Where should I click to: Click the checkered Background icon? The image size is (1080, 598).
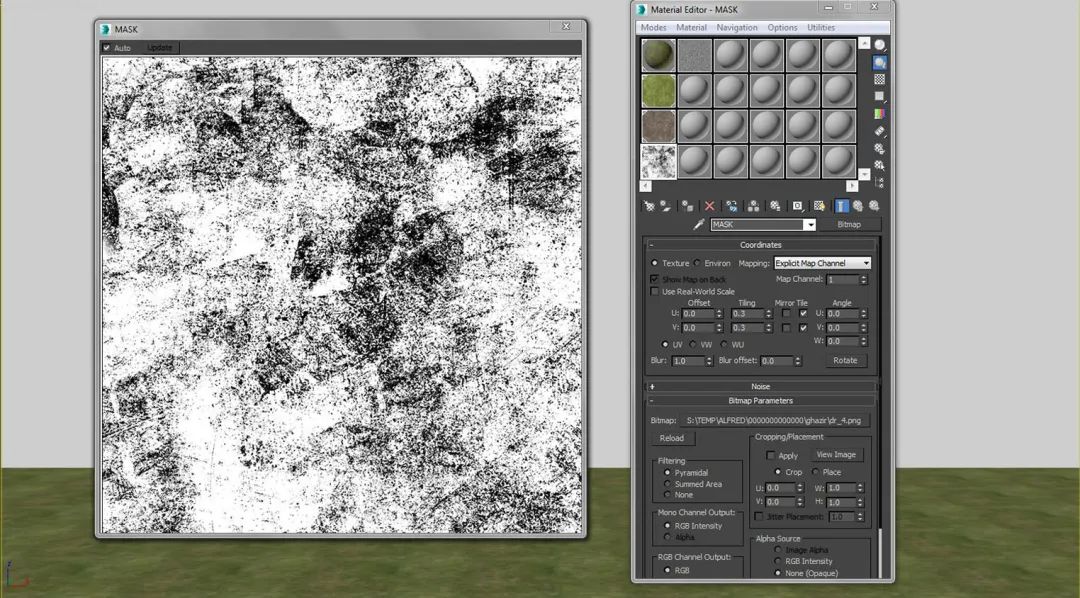click(879, 79)
